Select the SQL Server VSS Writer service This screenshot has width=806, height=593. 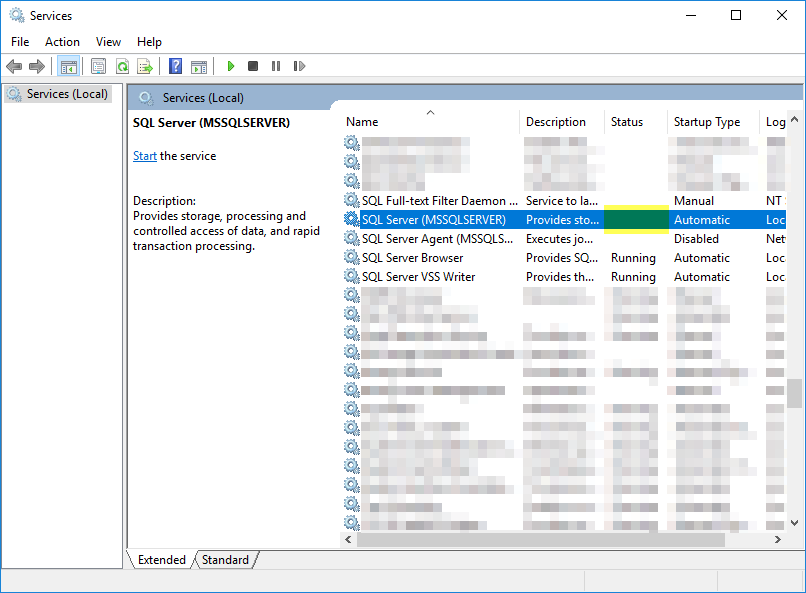(x=418, y=276)
